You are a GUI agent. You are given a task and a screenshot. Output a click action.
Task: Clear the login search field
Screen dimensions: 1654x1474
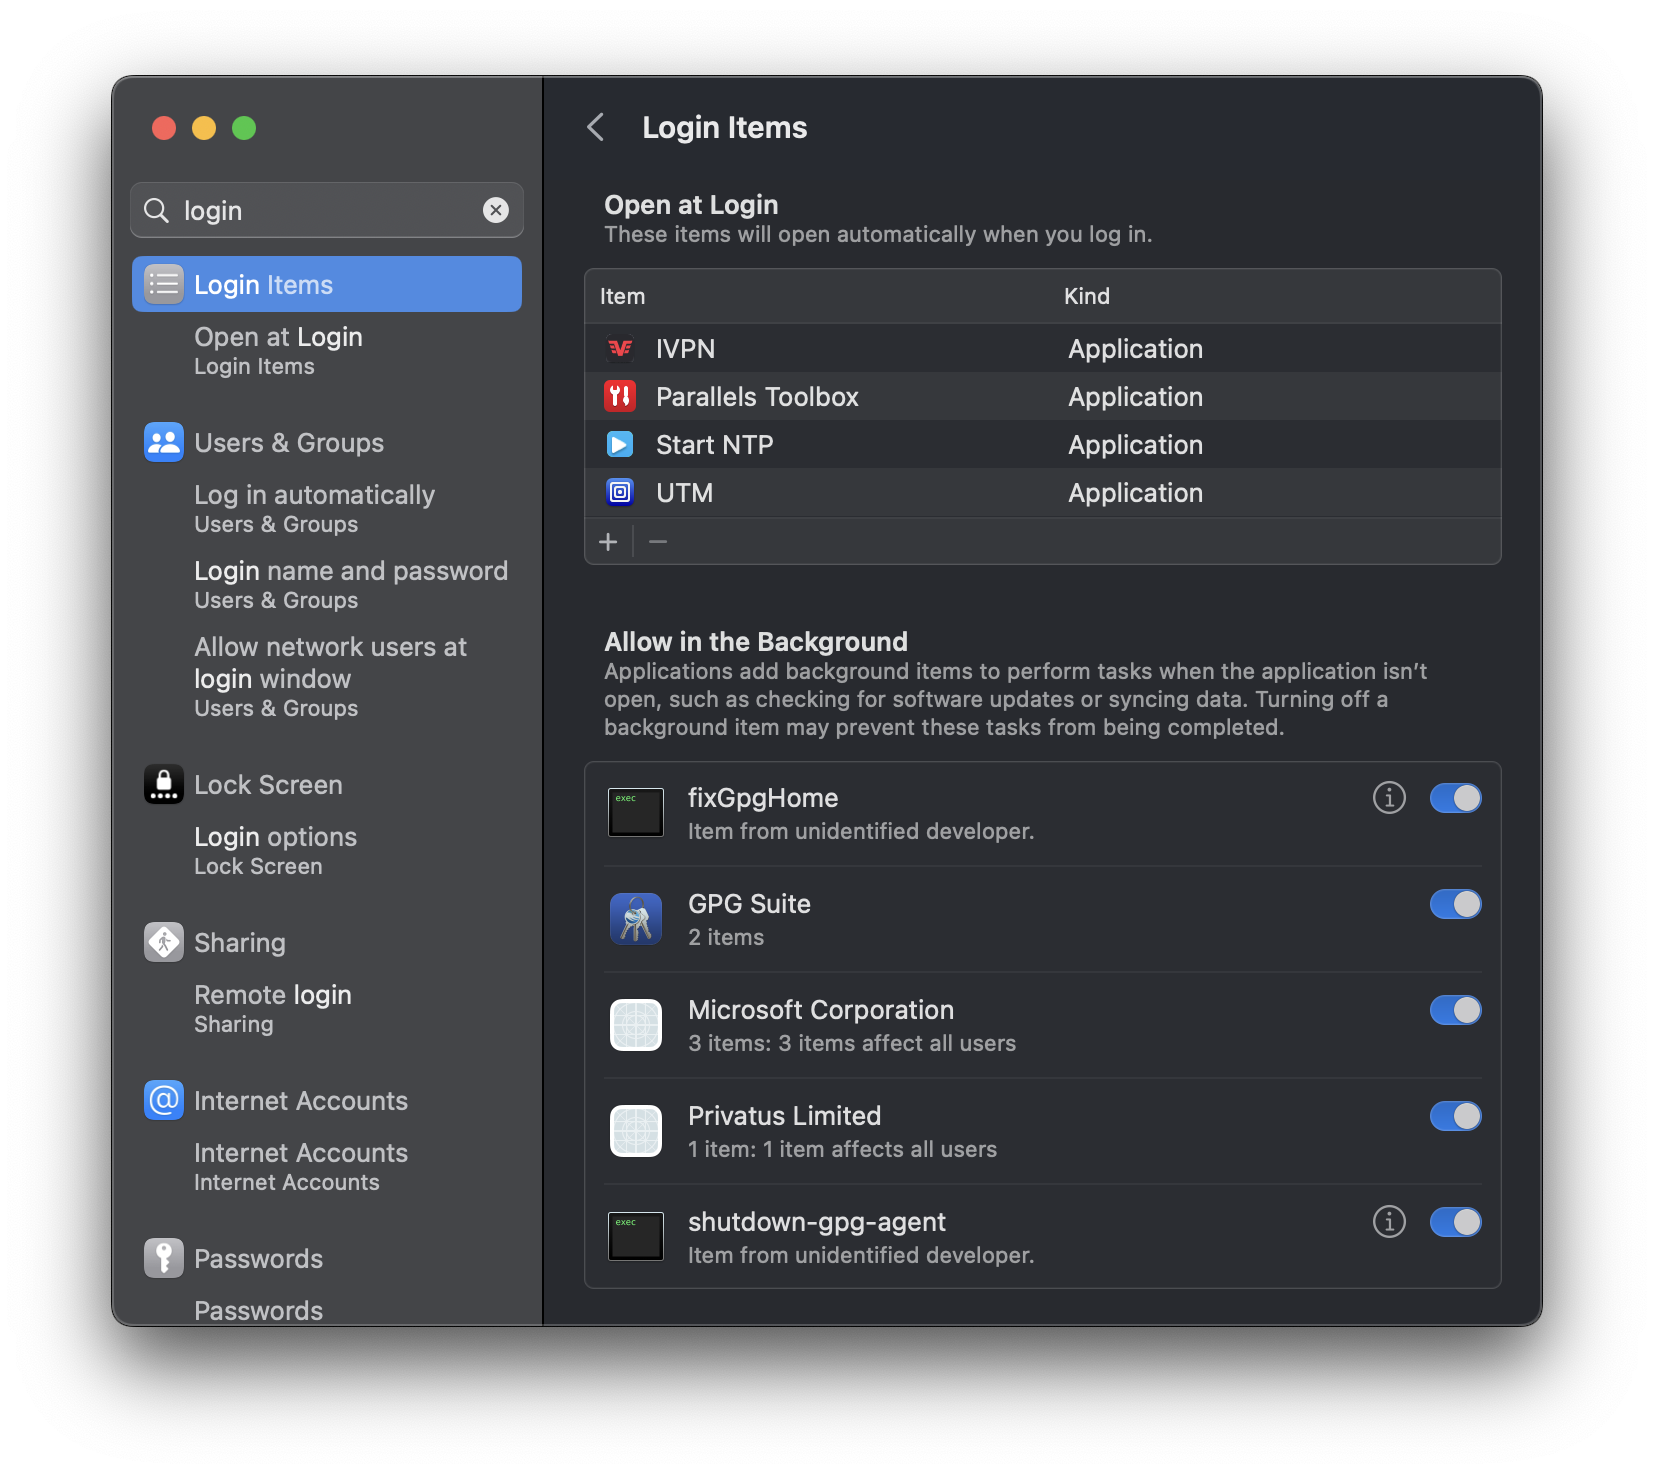pos(496,210)
